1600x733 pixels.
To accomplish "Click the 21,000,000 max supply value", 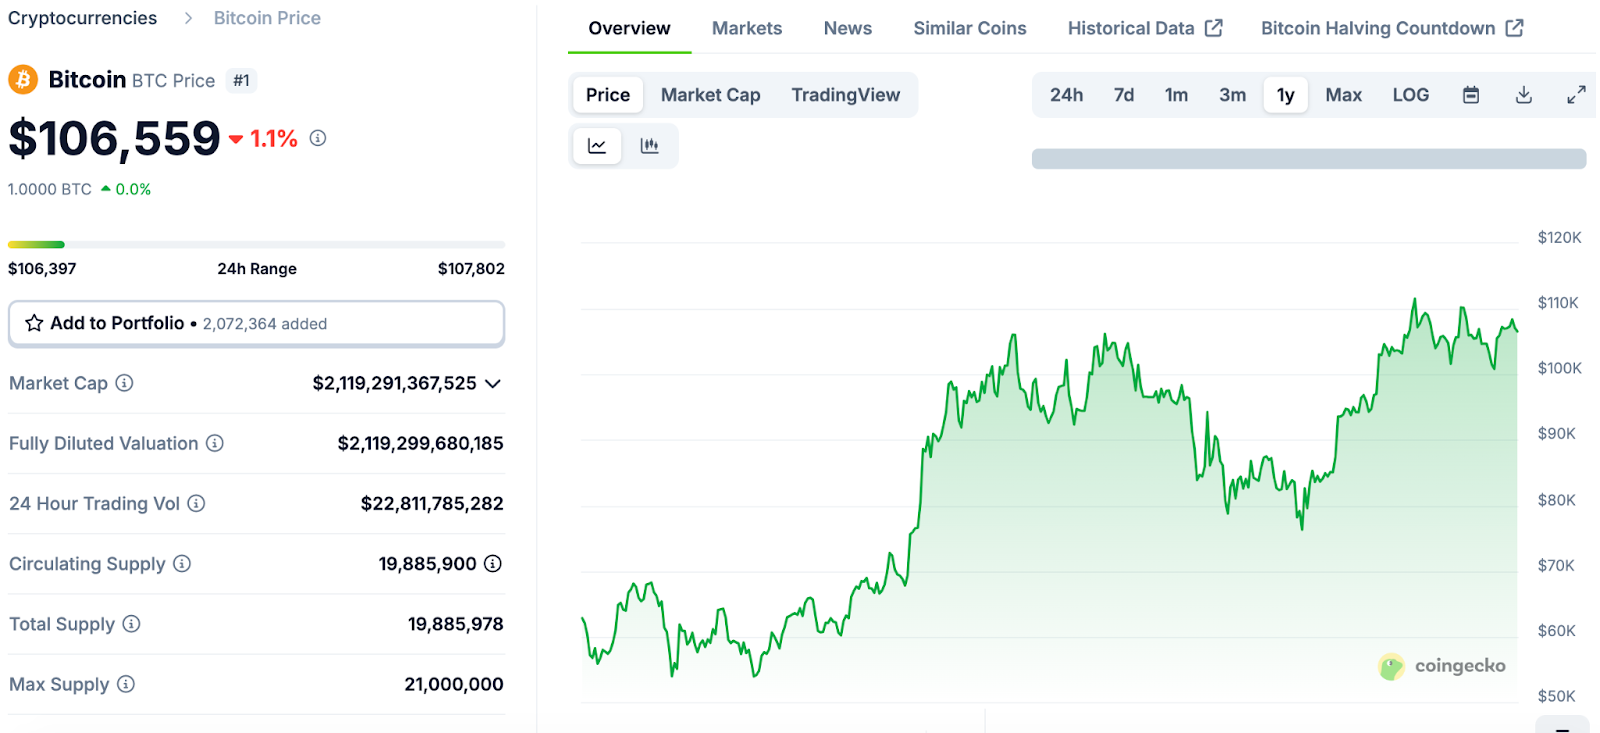I will click(x=454, y=684).
